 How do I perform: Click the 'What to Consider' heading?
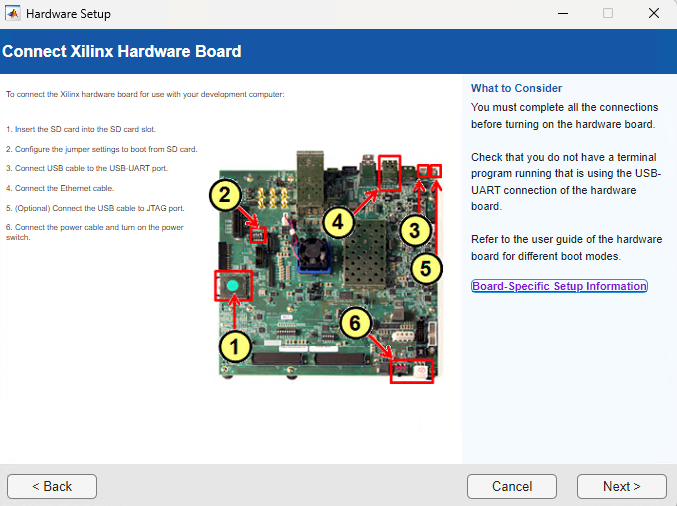pos(516,88)
